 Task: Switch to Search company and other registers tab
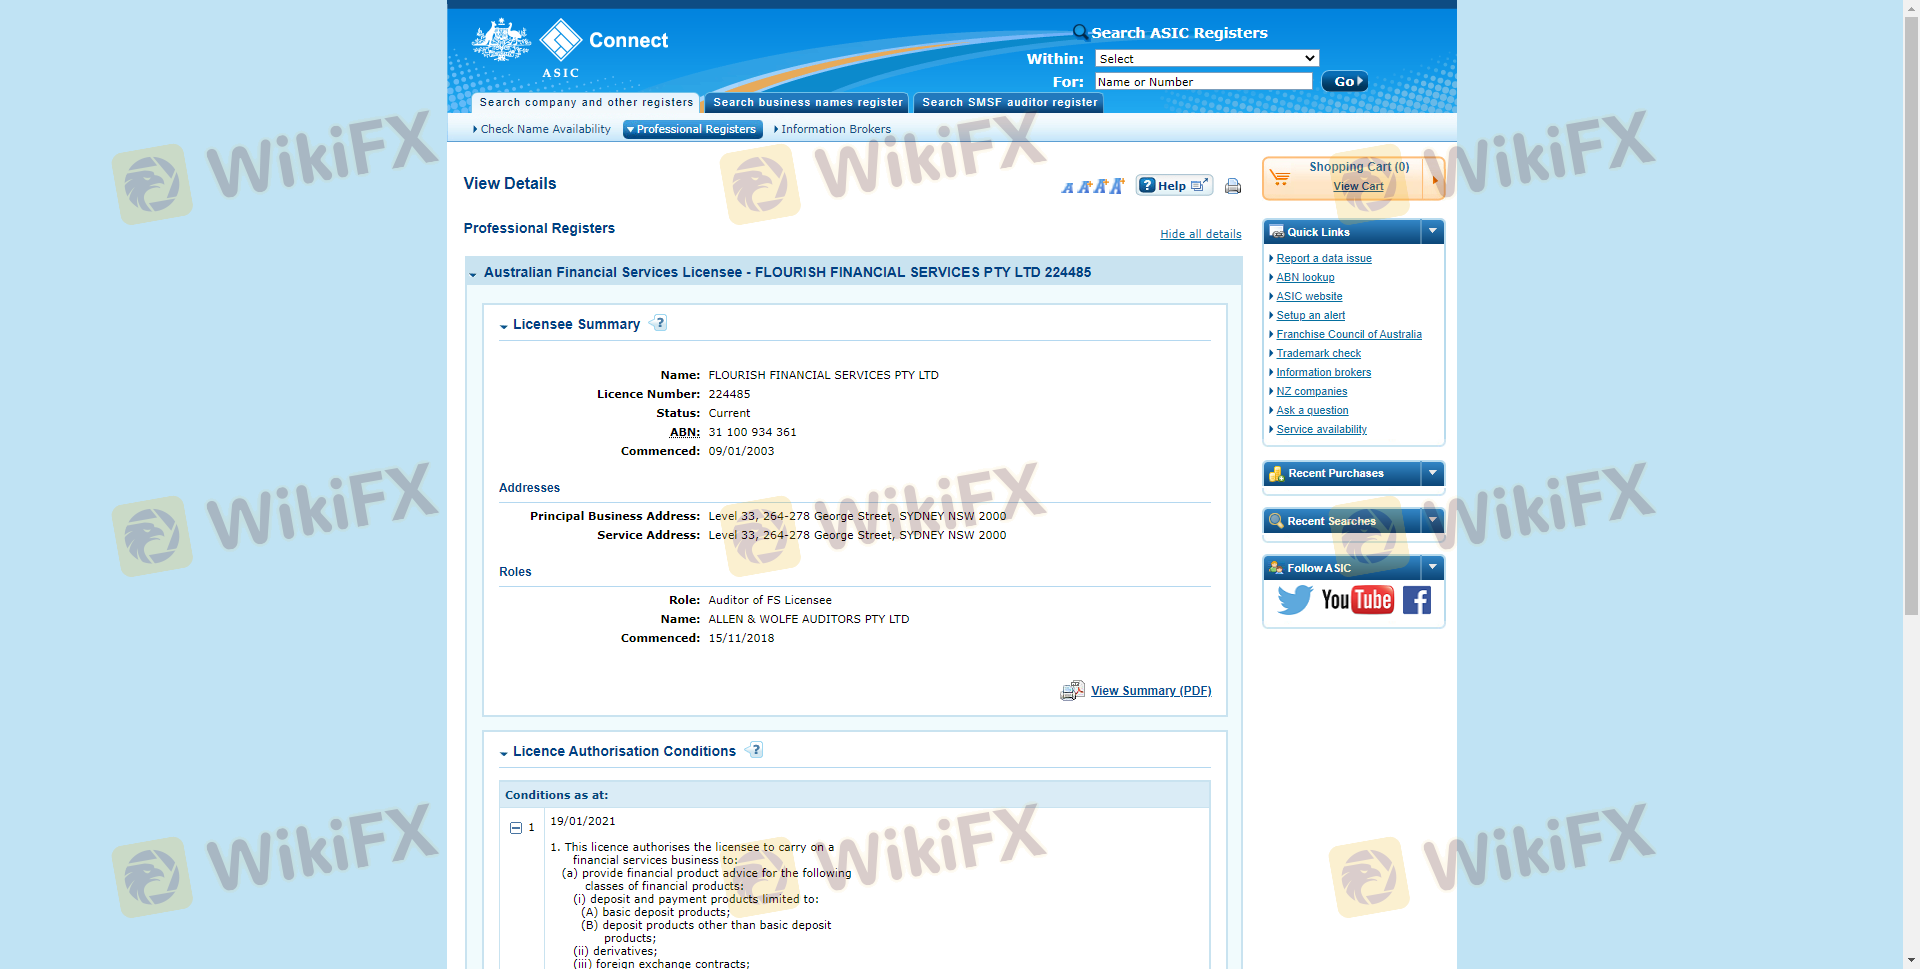586,102
